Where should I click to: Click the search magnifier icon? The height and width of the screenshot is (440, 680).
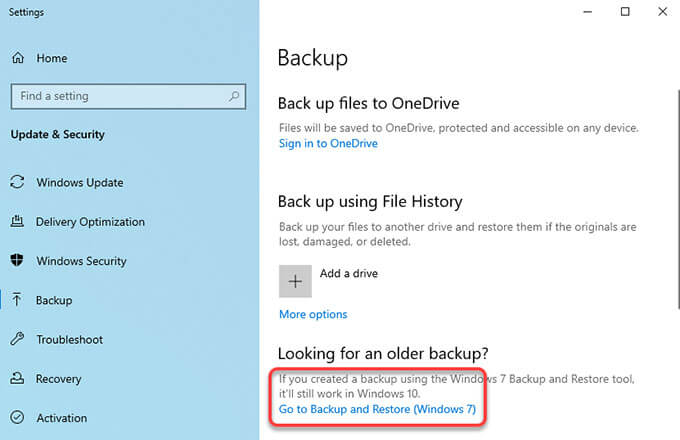[x=234, y=96]
